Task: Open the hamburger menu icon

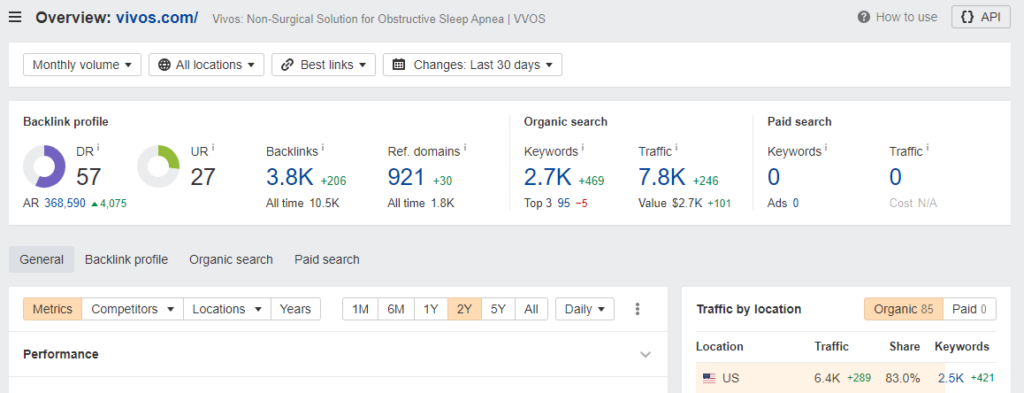Action: 15,18
